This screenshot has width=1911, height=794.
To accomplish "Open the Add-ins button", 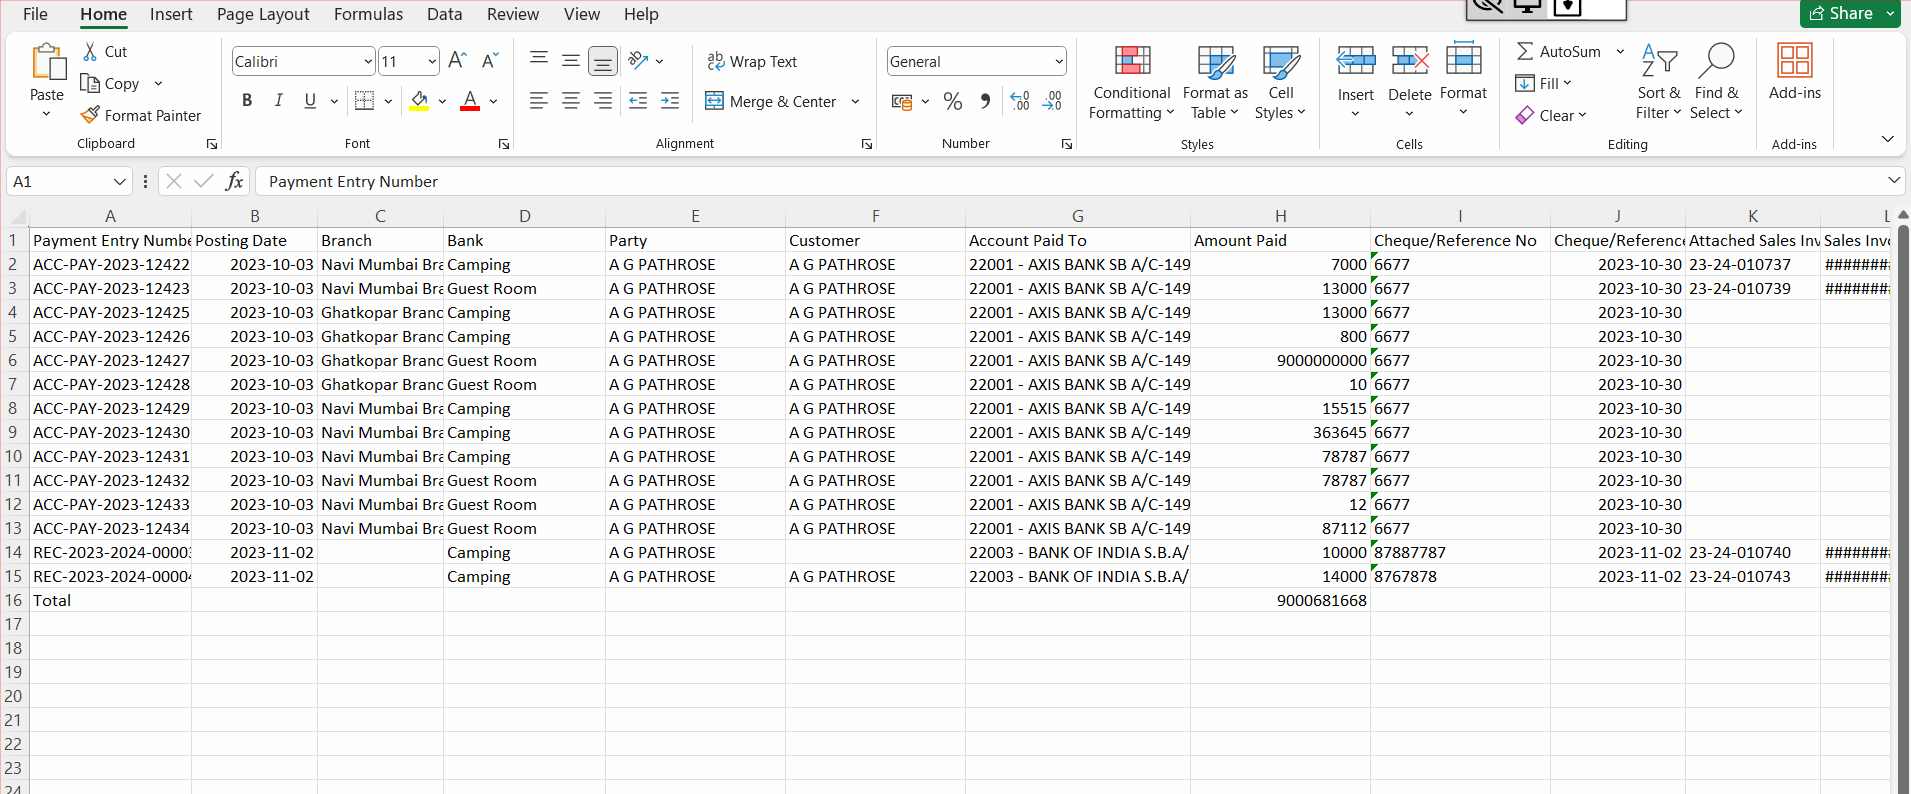I will coord(1794,72).
